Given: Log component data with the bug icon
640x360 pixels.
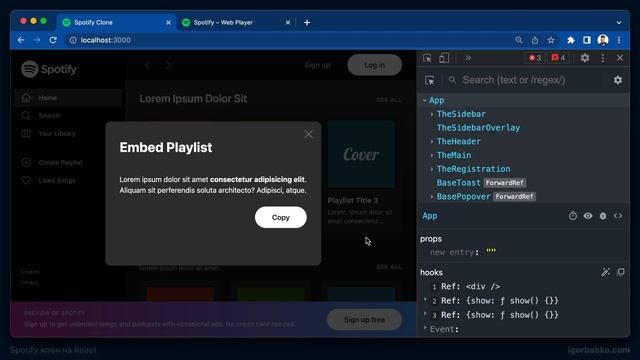Looking at the screenshot, I should 603,216.
